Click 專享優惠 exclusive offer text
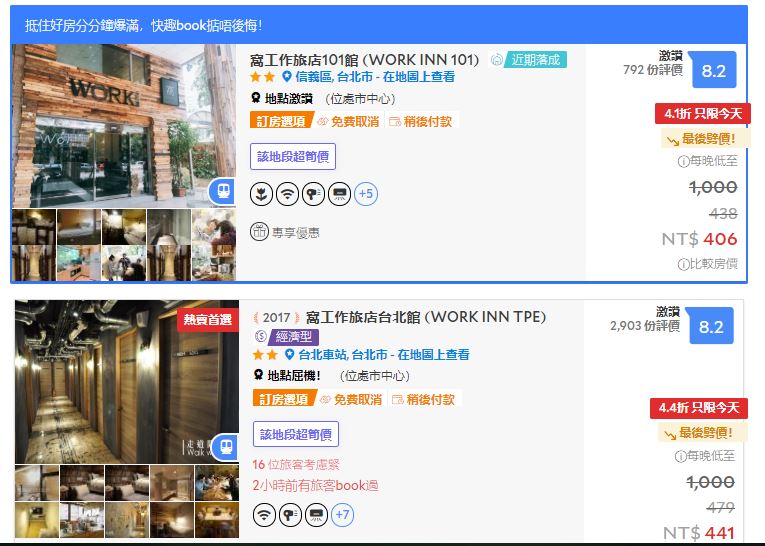The height and width of the screenshot is (546, 765). pos(296,233)
